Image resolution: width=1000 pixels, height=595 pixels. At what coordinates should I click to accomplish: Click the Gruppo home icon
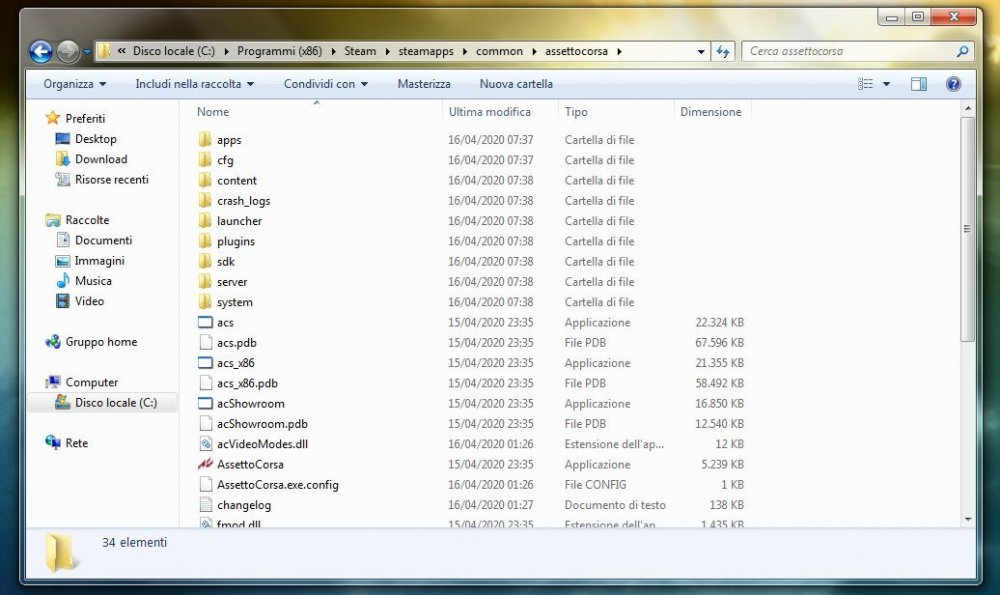53,342
